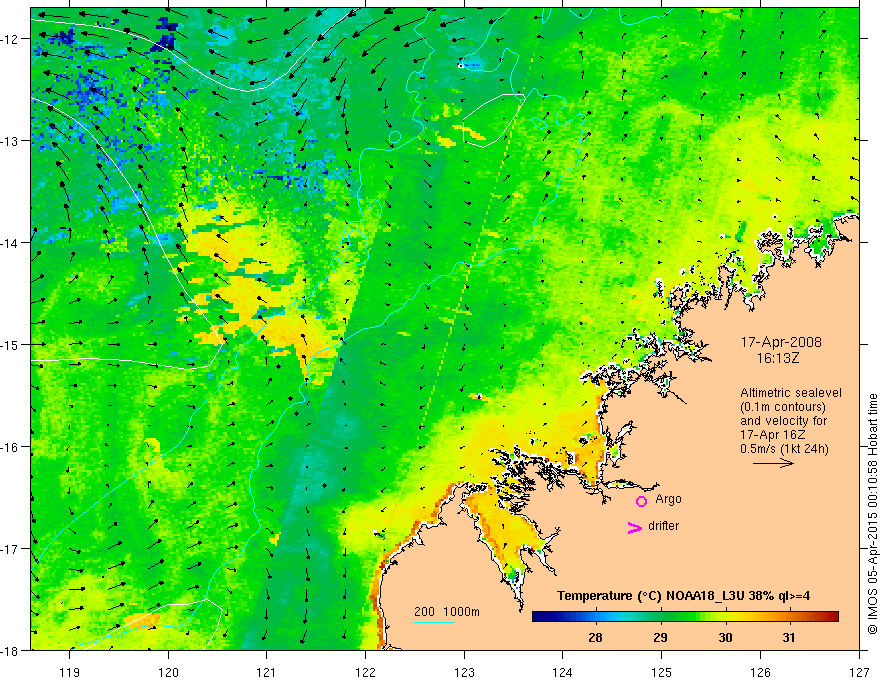Click the "Temperature (°C) NOAA18_L3U 38% ql>=4" title
Screen dimensions: 880x680
pos(683,596)
